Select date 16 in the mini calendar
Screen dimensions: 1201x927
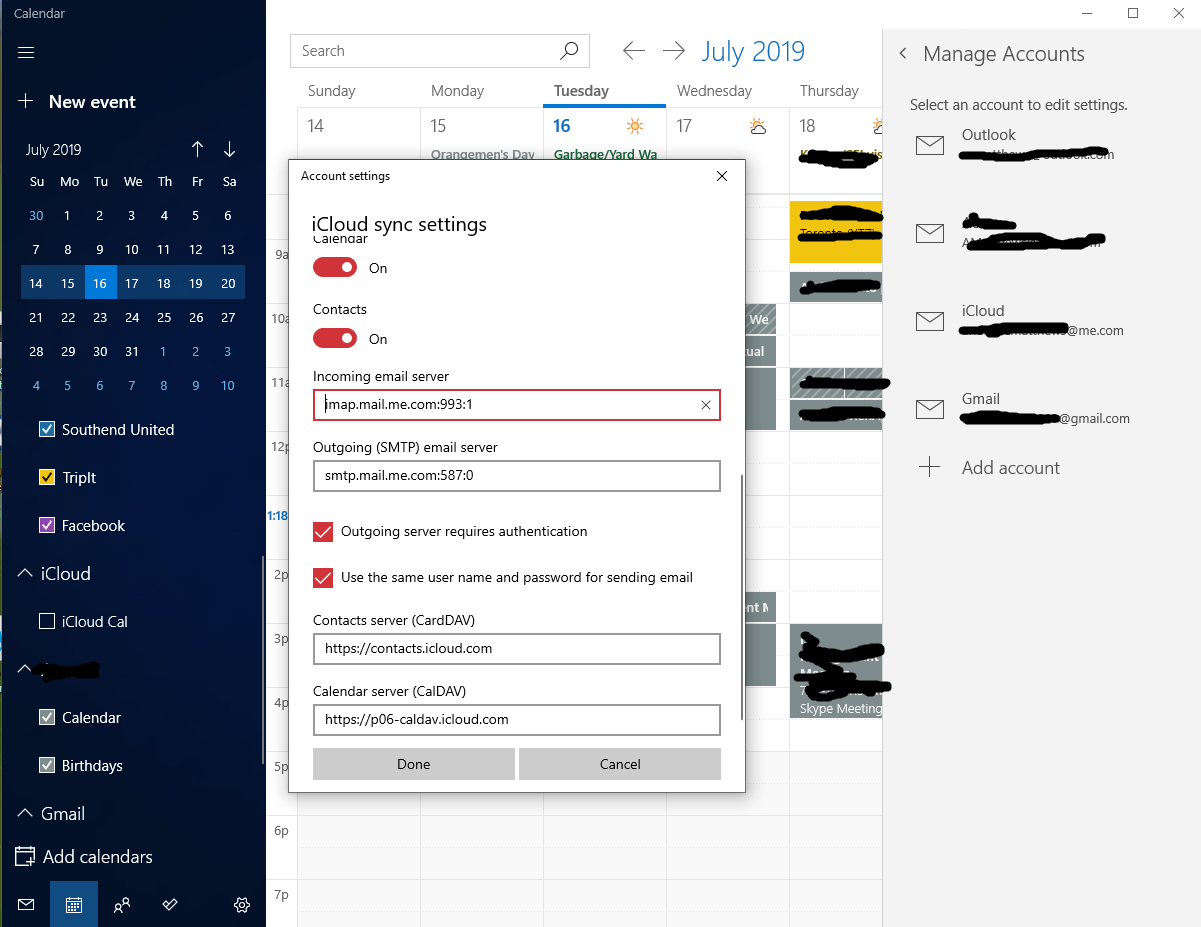[100, 283]
